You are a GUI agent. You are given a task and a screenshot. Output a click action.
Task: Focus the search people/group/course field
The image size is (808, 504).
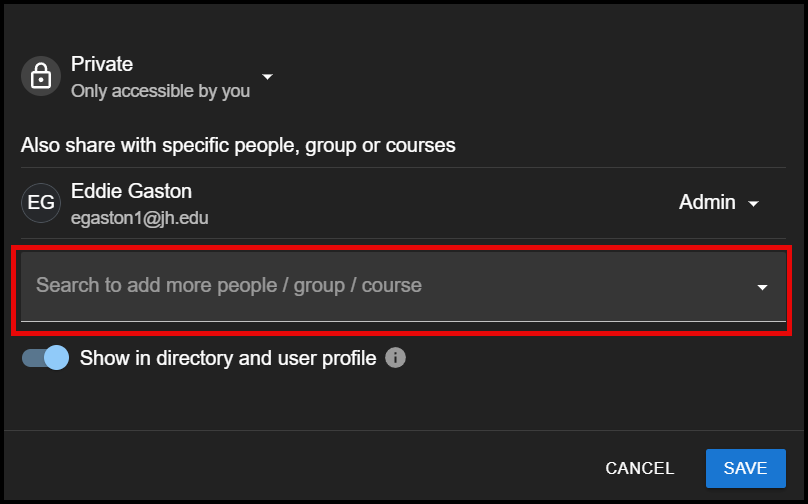[x=403, y=287]
